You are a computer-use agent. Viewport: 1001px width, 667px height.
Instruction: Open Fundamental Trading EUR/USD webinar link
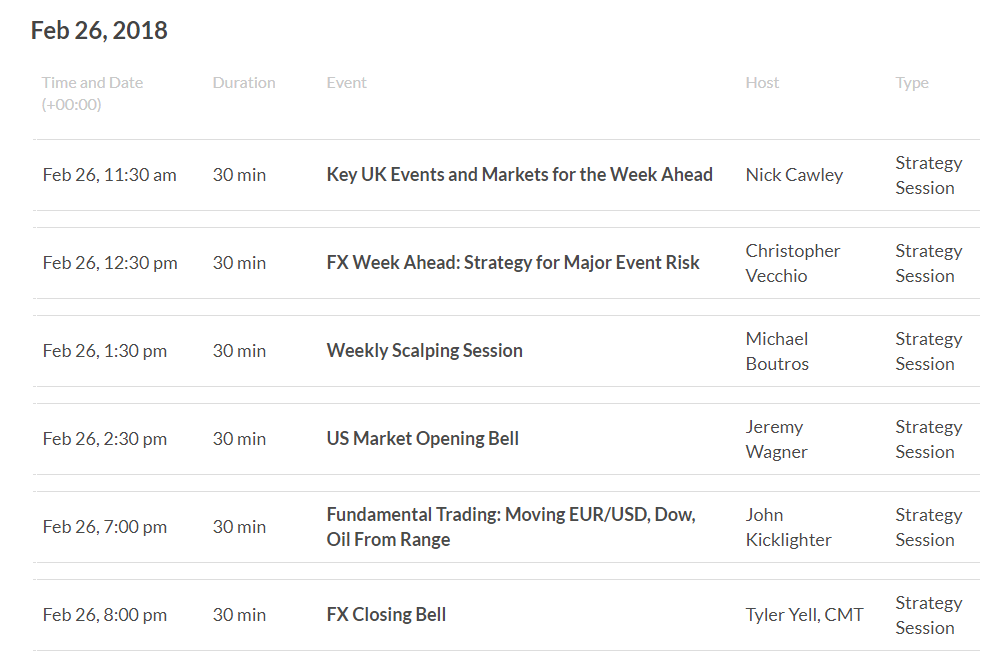click(511, 527)
